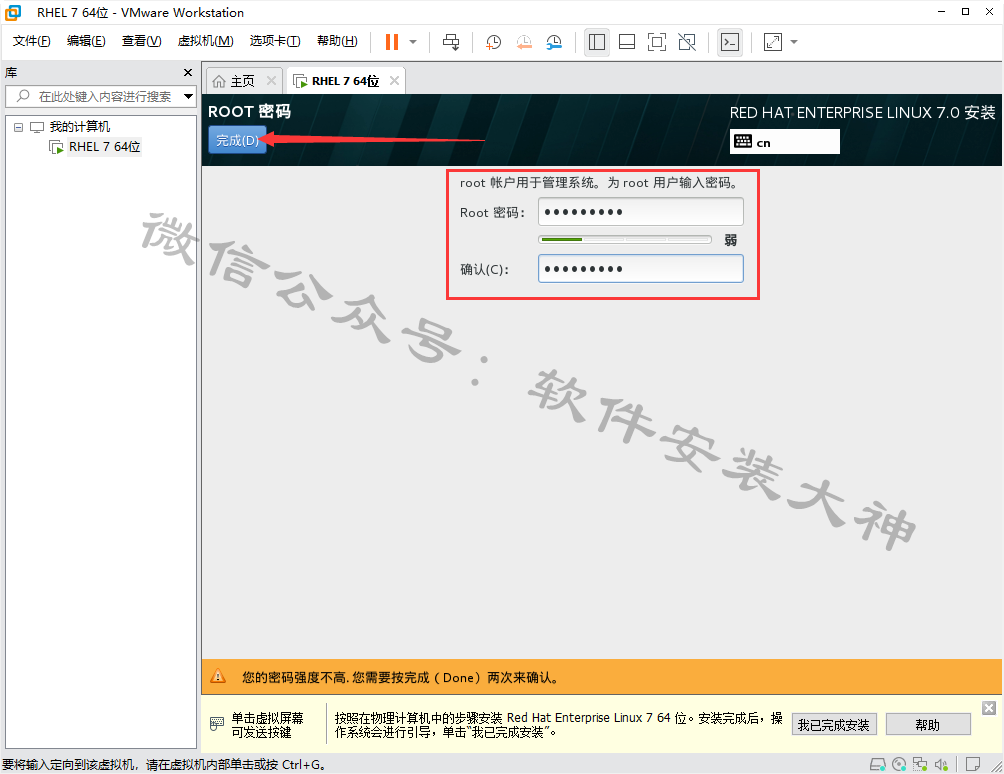
Task: Collapse the 我的计算机 tree node
Action: click(x=19, y=127)
